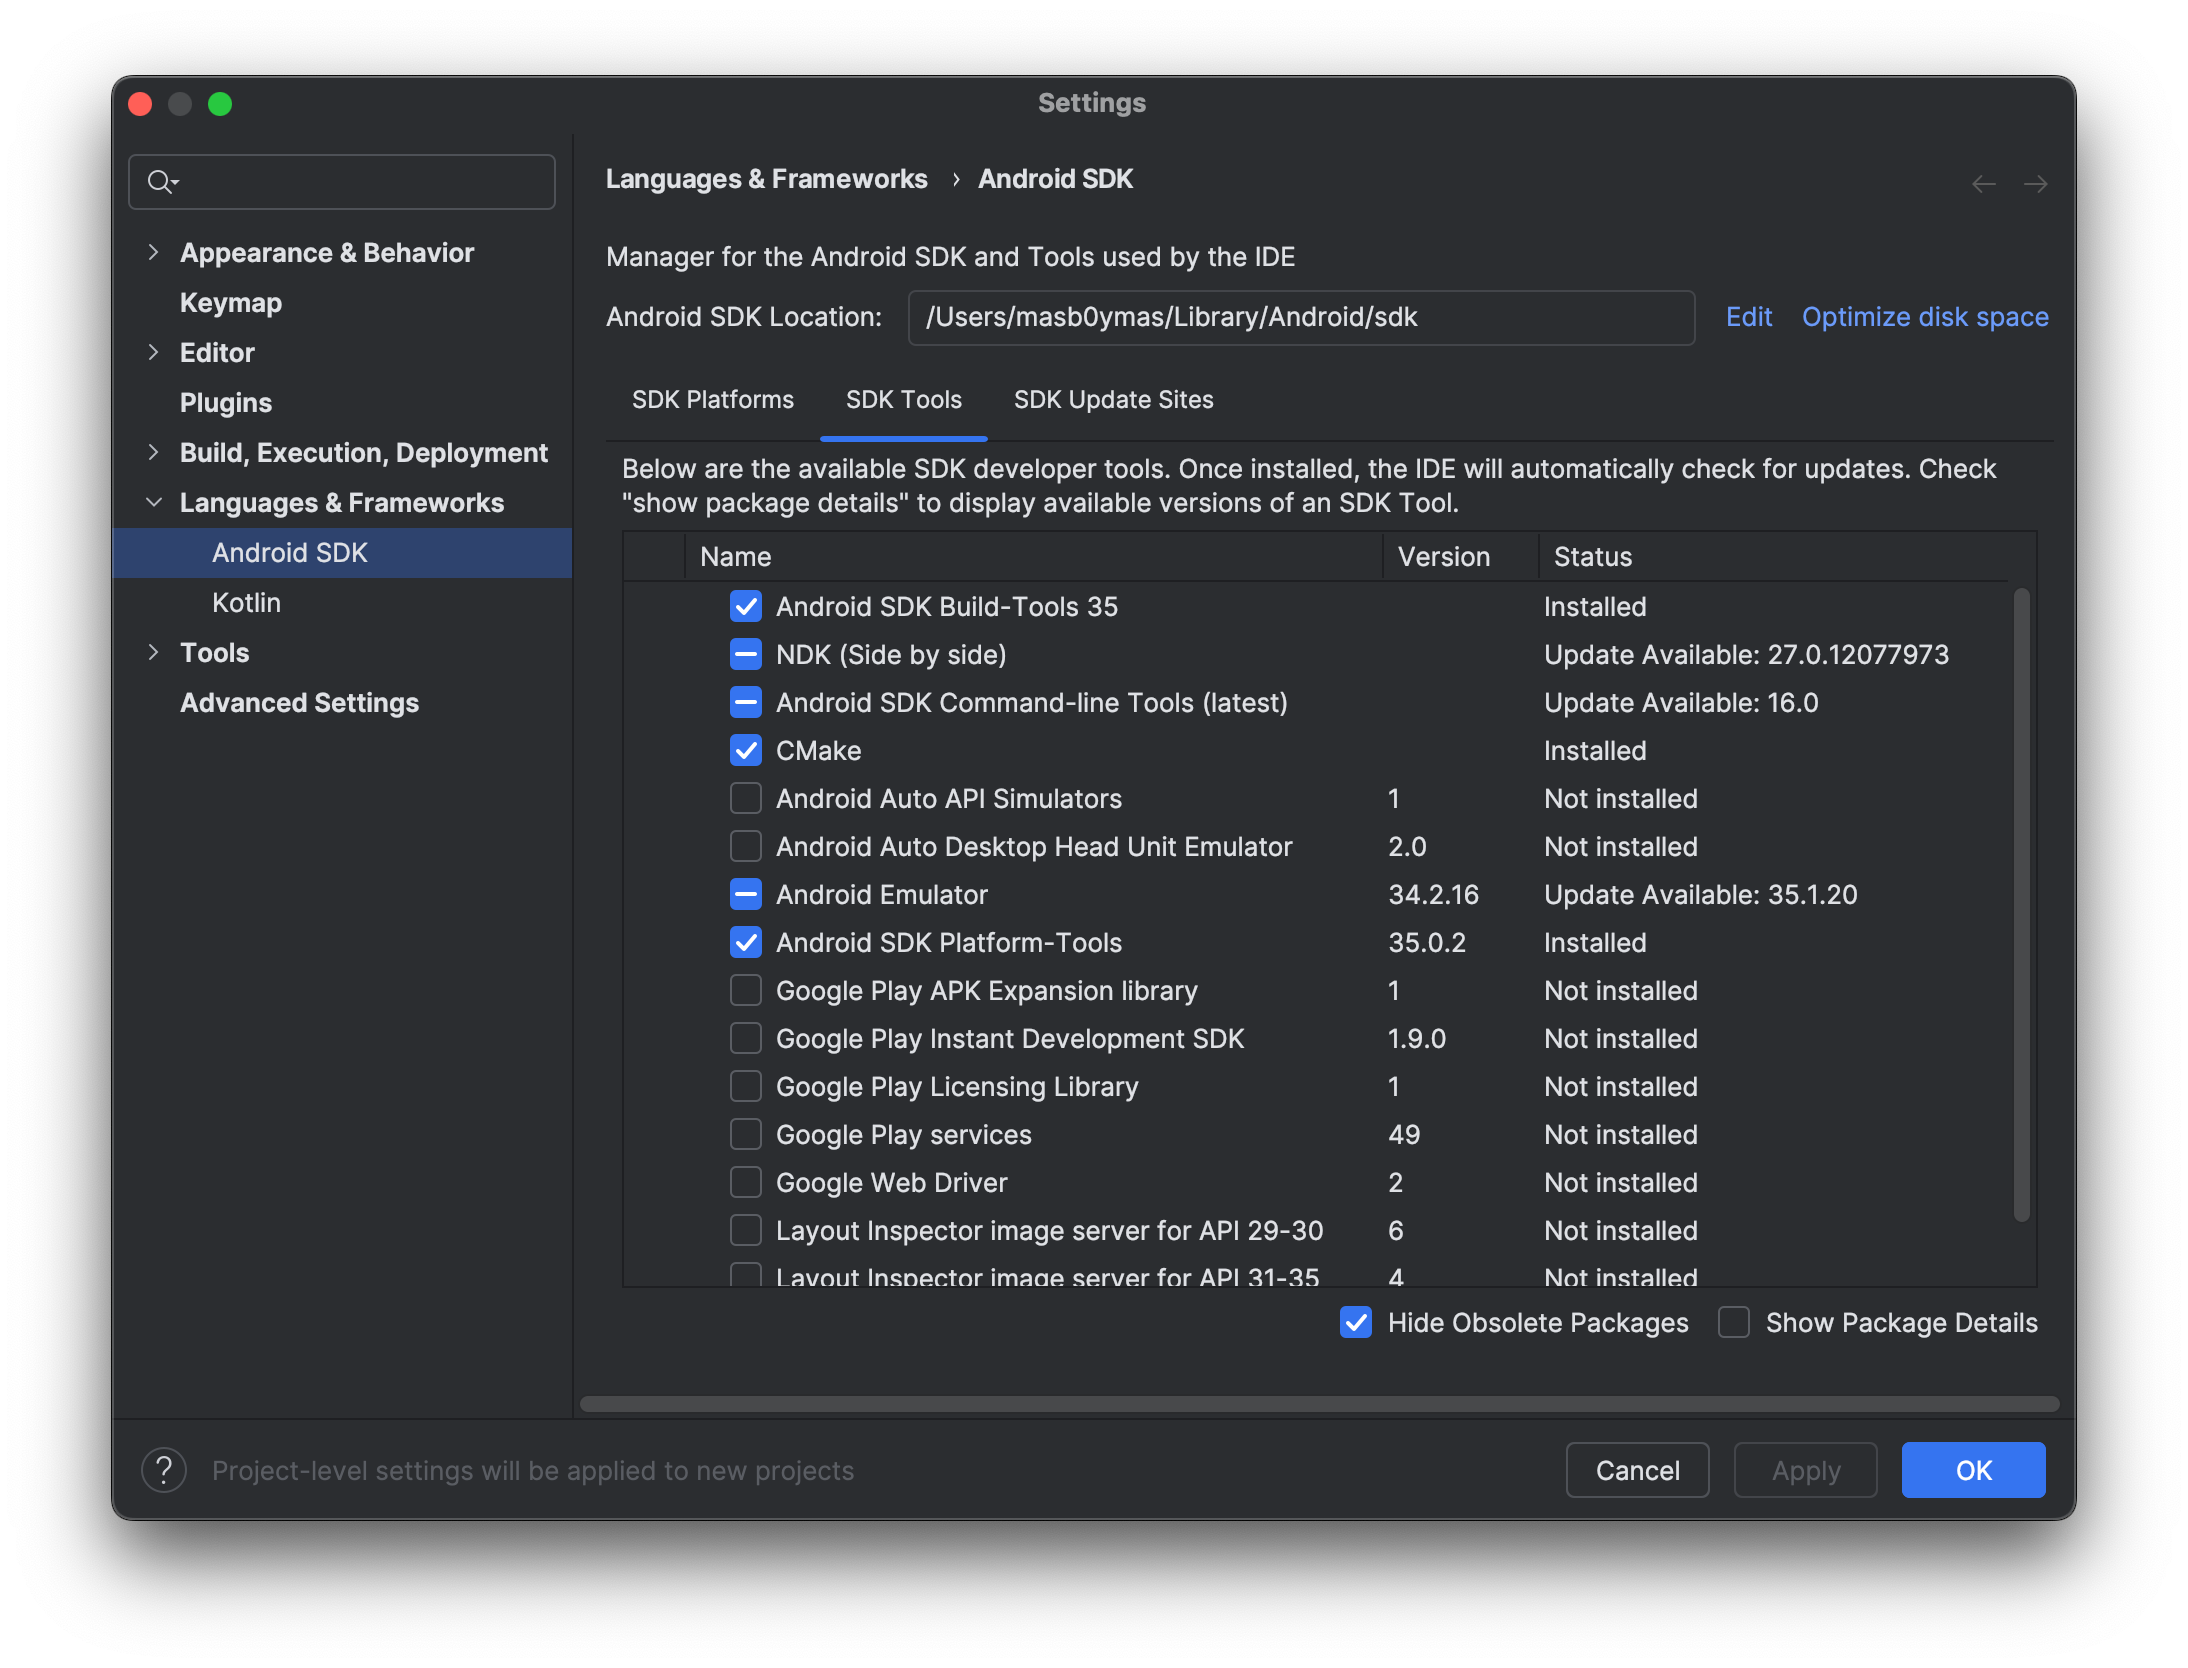Viewport: 2188px width, 1668px height.
Task: Check Google Play Instant Development SDK
Action: click(x=746, y=1039)
